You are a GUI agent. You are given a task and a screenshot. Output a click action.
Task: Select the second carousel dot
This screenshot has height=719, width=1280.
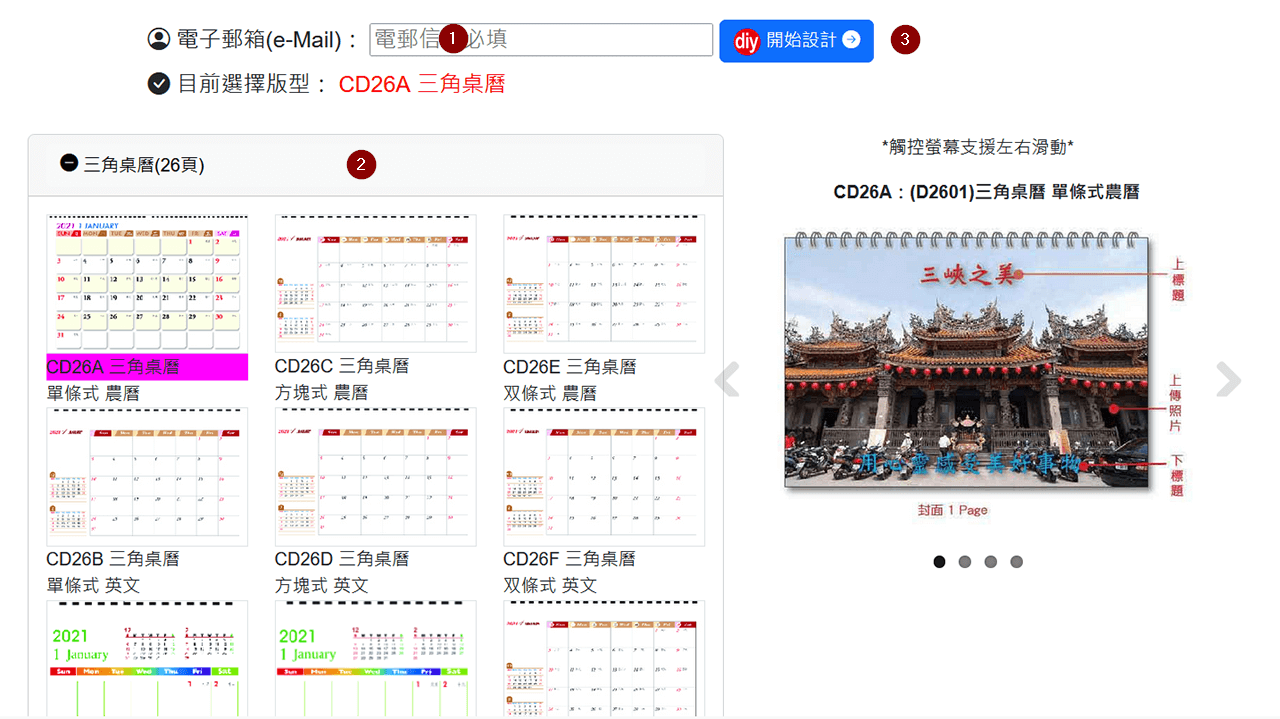pyautogui.click(x=965, y=561)
